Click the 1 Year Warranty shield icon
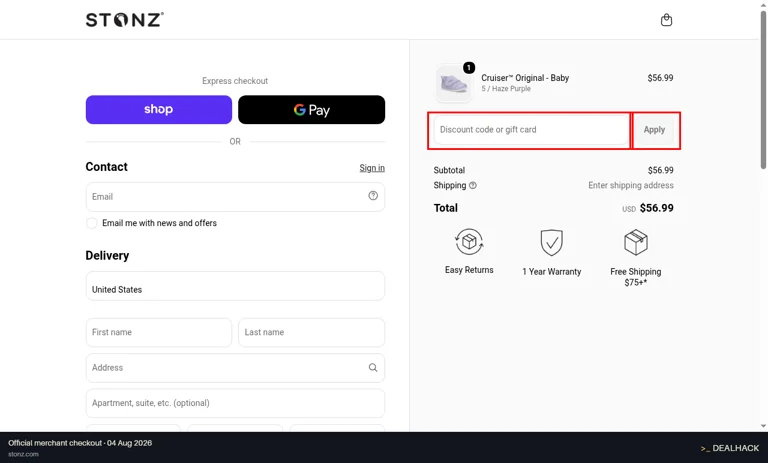 point(552,242)
